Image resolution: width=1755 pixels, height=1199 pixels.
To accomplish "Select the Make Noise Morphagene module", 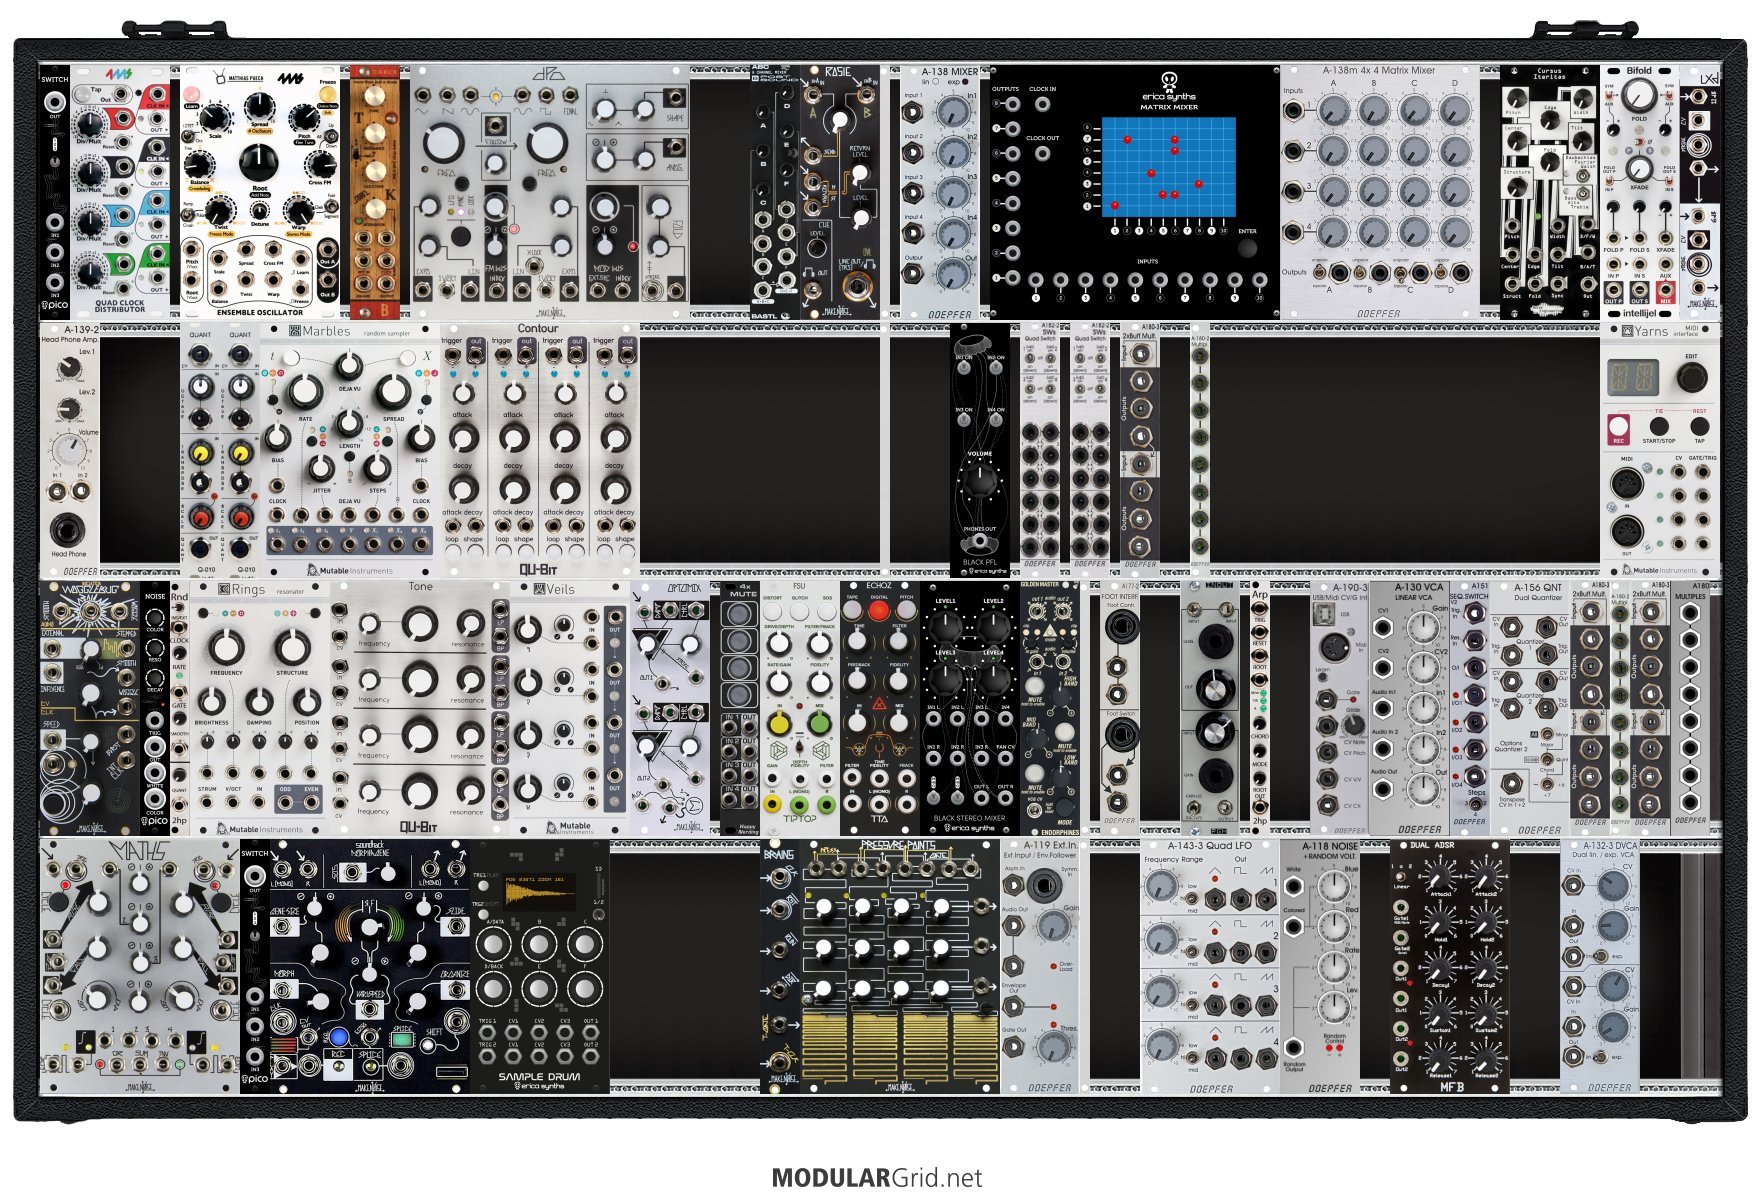I will coord(370,965).
